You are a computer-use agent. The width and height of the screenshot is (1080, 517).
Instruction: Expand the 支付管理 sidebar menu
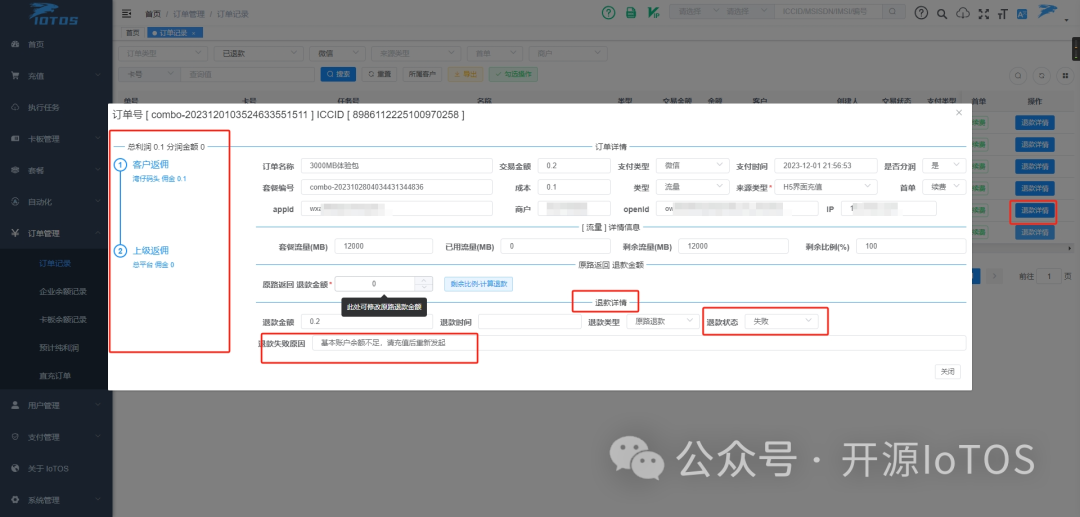[x=56, y=437]
